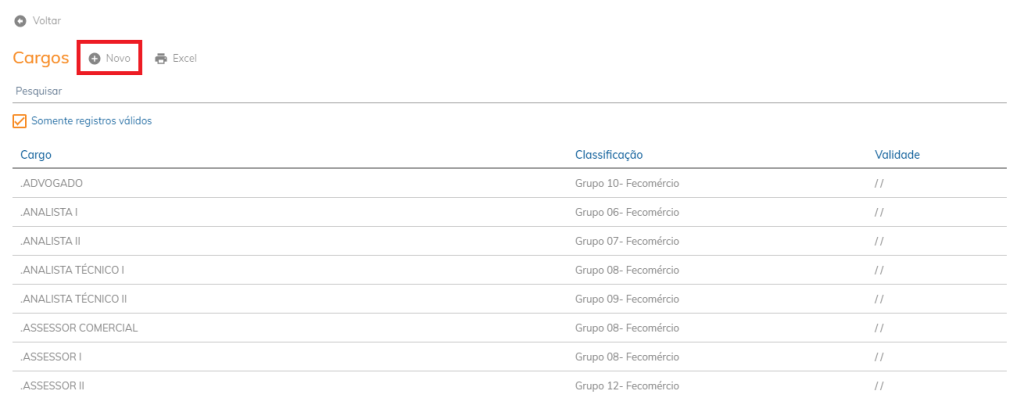Screen dimensions: 1024x398
Task: Click the Voltar back arrow icon
Action: point(20,21)
